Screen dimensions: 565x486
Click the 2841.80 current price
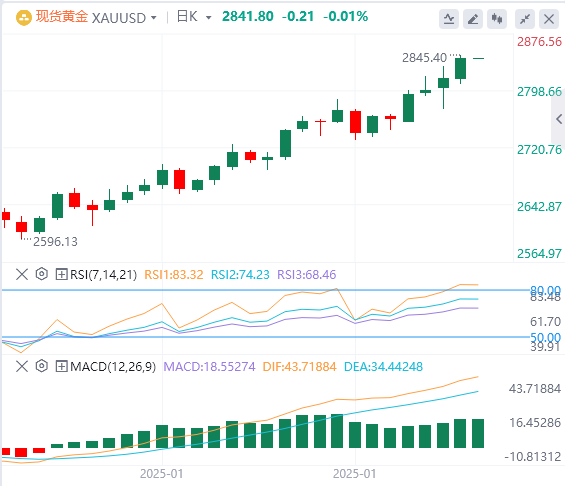click(248, 17)
